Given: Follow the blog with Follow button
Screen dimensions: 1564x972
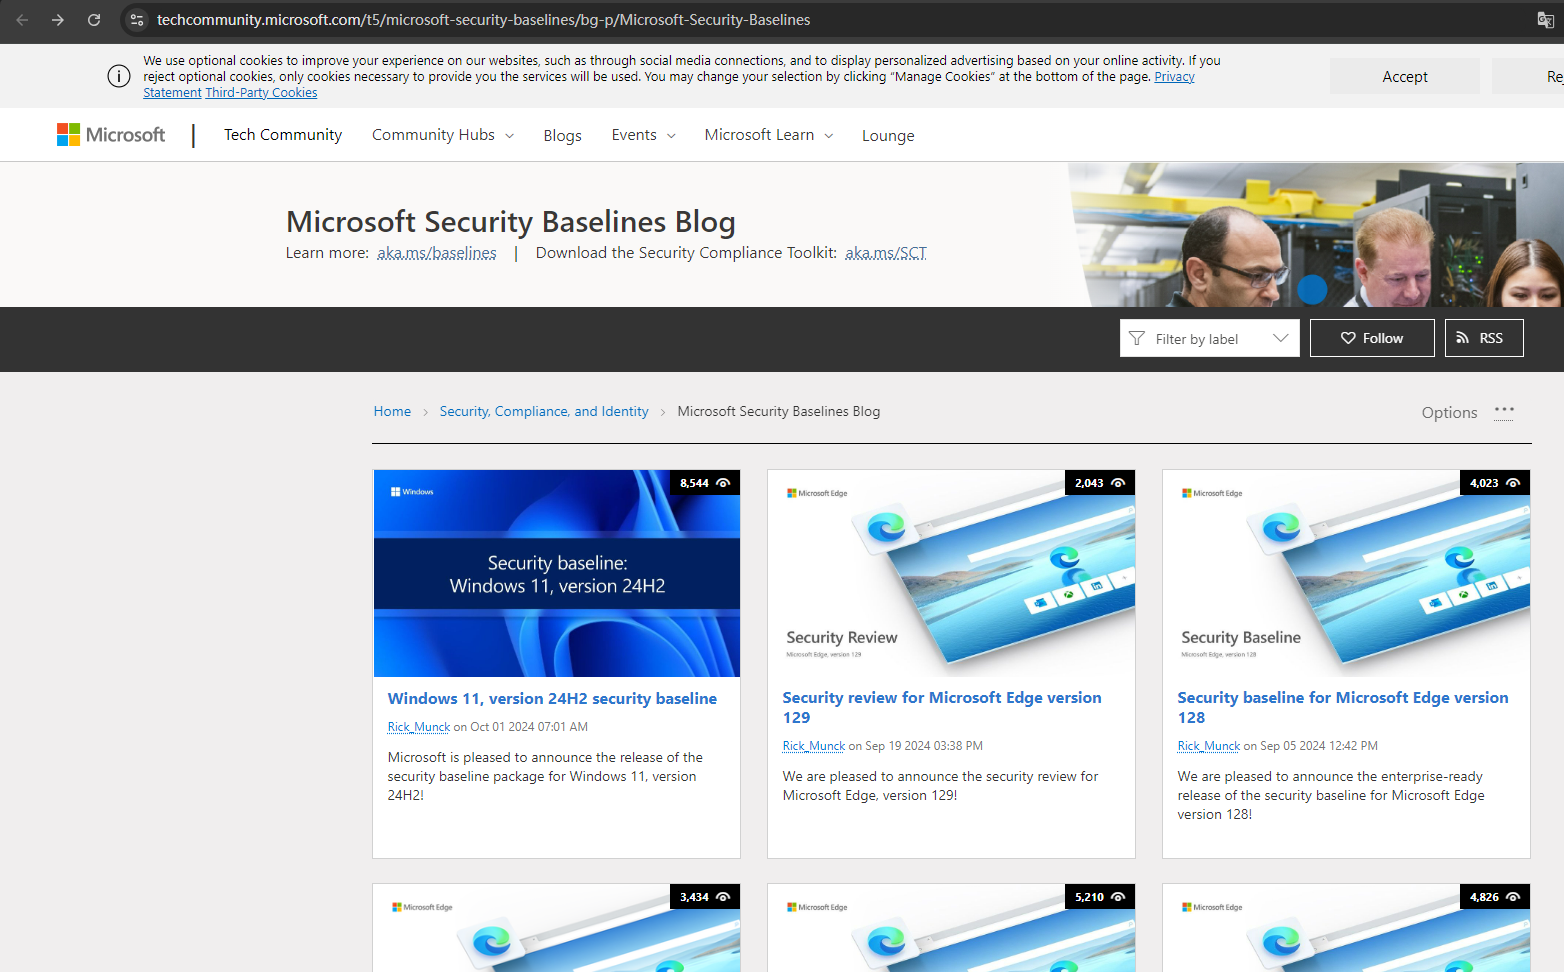Looking at the screenshot, I should [x=1372, y=339].
